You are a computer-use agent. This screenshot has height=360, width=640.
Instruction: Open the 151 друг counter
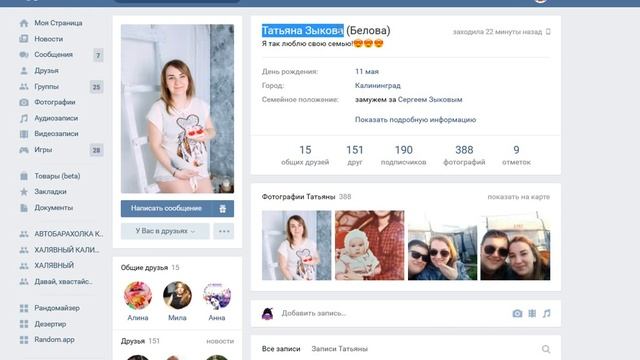(x=355, y=156)
